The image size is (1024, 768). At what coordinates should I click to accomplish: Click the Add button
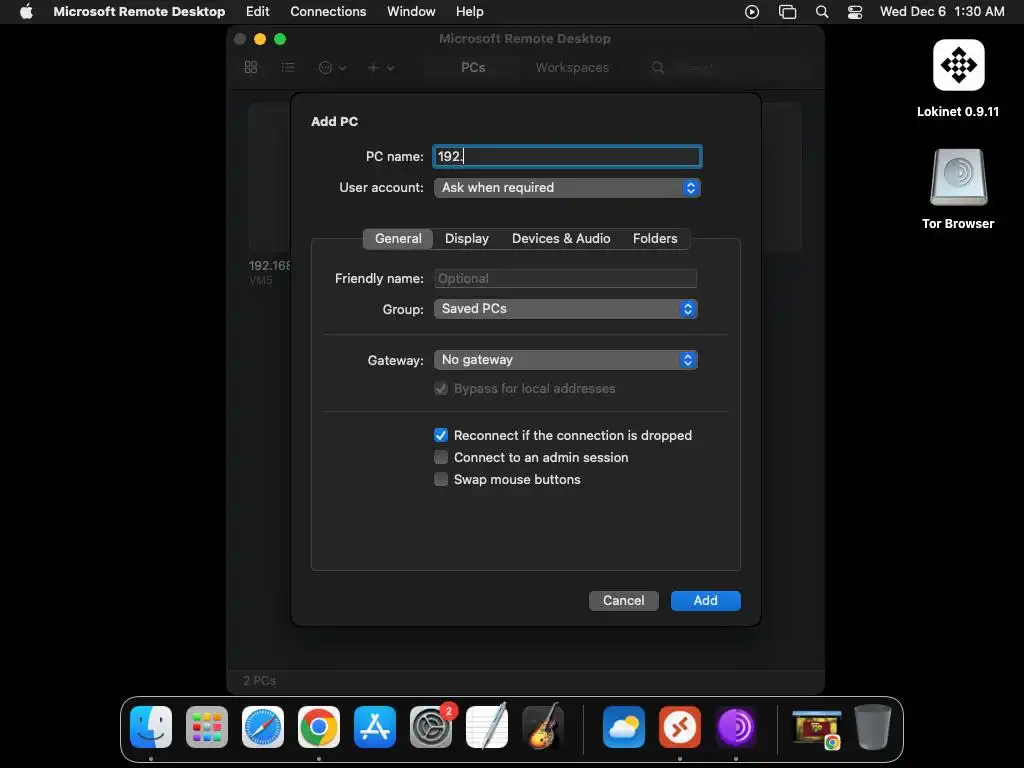pyautogui.click(x=705, y=601)
